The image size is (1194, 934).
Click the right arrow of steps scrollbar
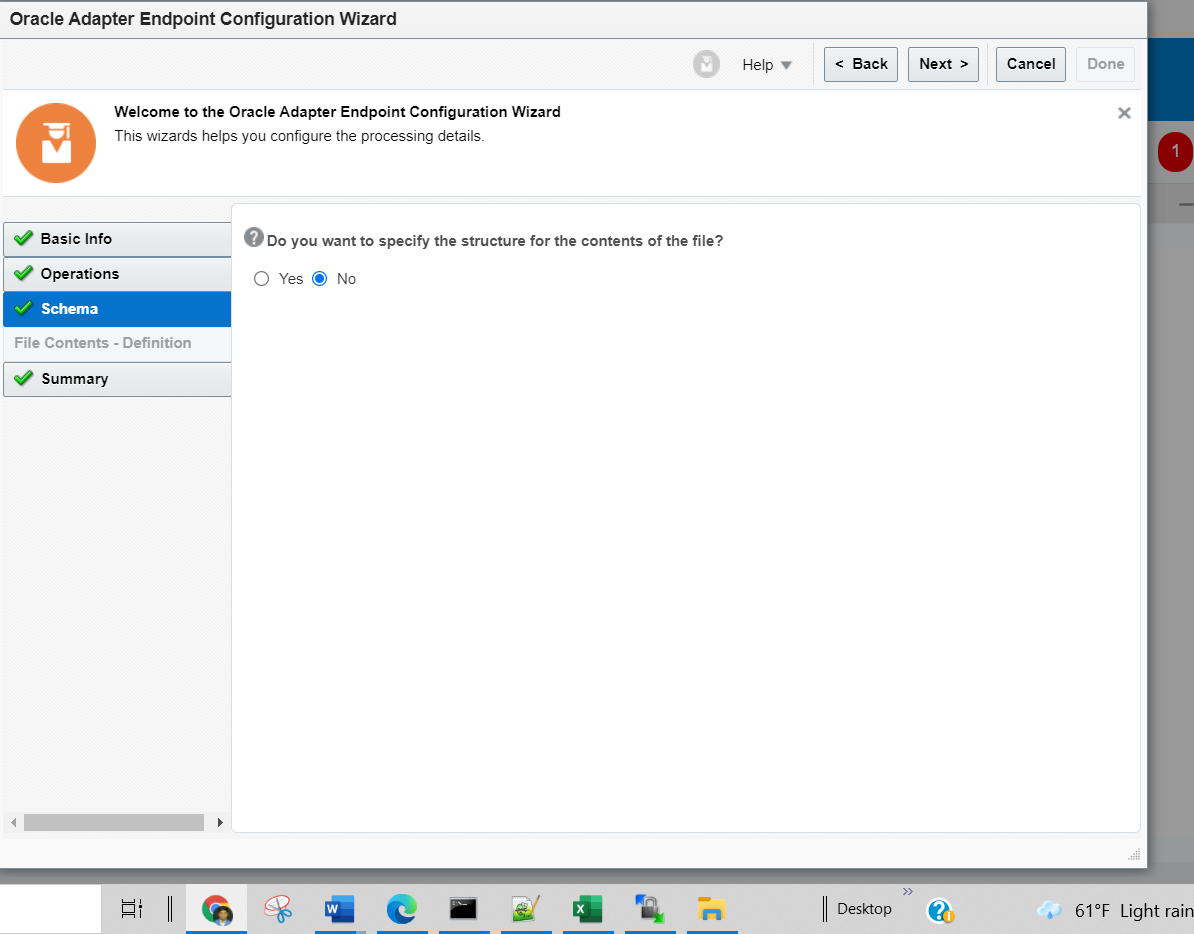(x=220, y=822)
